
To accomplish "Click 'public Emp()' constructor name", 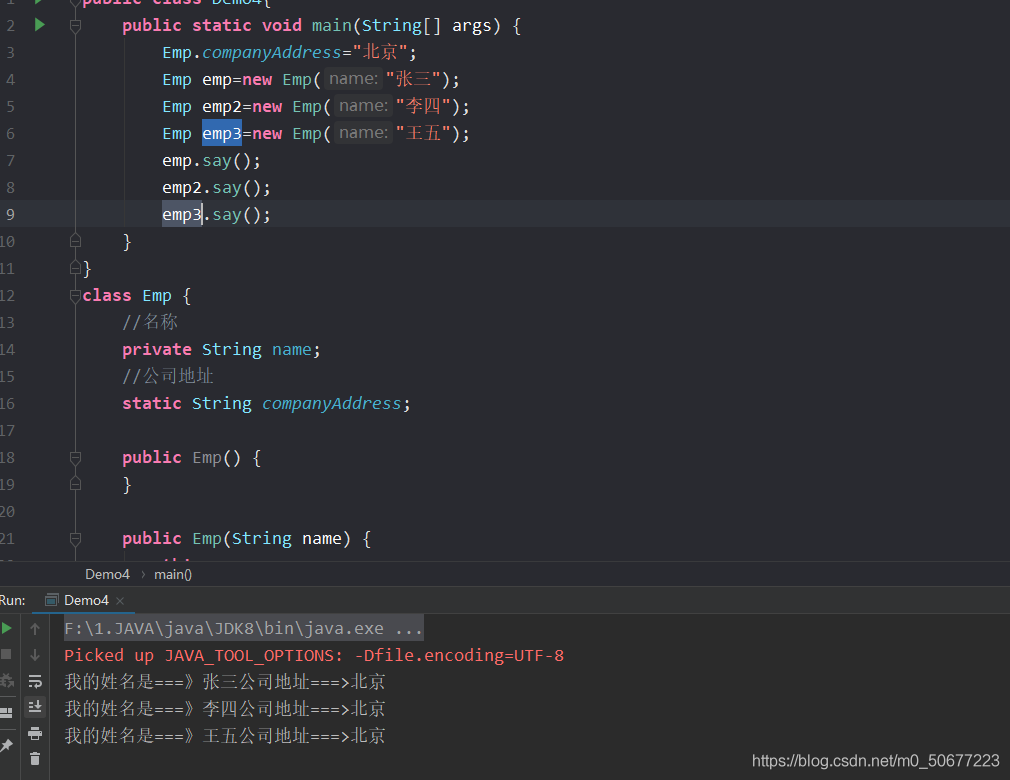I will point(207,458).
